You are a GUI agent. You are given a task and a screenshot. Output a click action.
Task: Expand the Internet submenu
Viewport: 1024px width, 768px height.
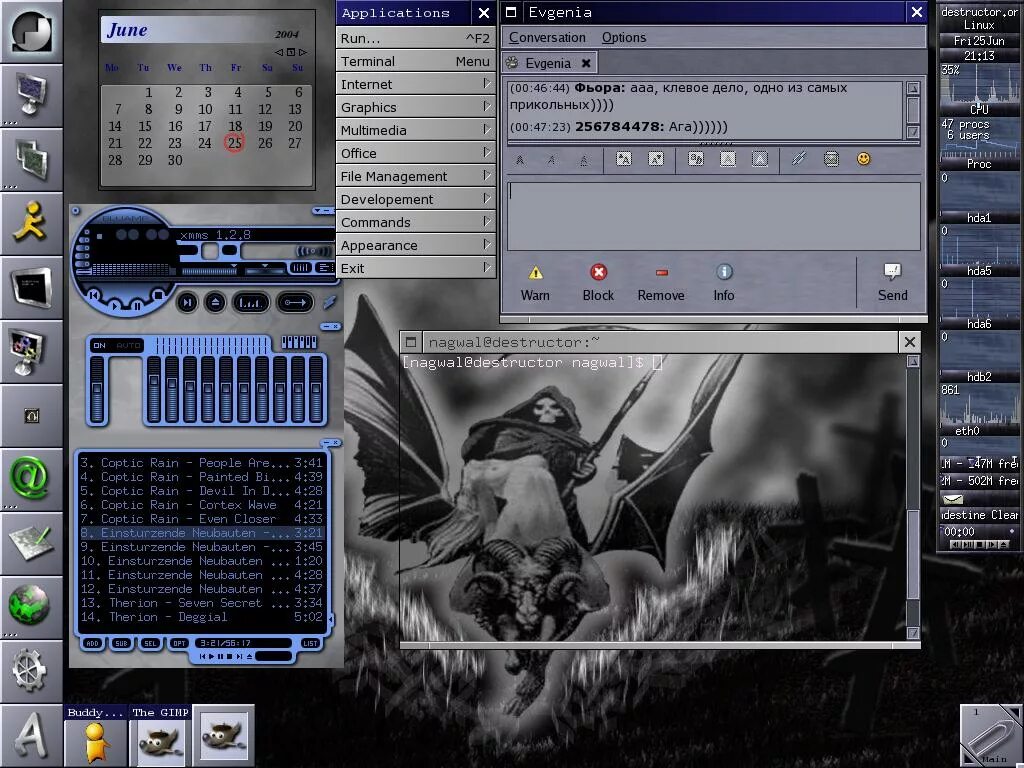pos(415,84)
